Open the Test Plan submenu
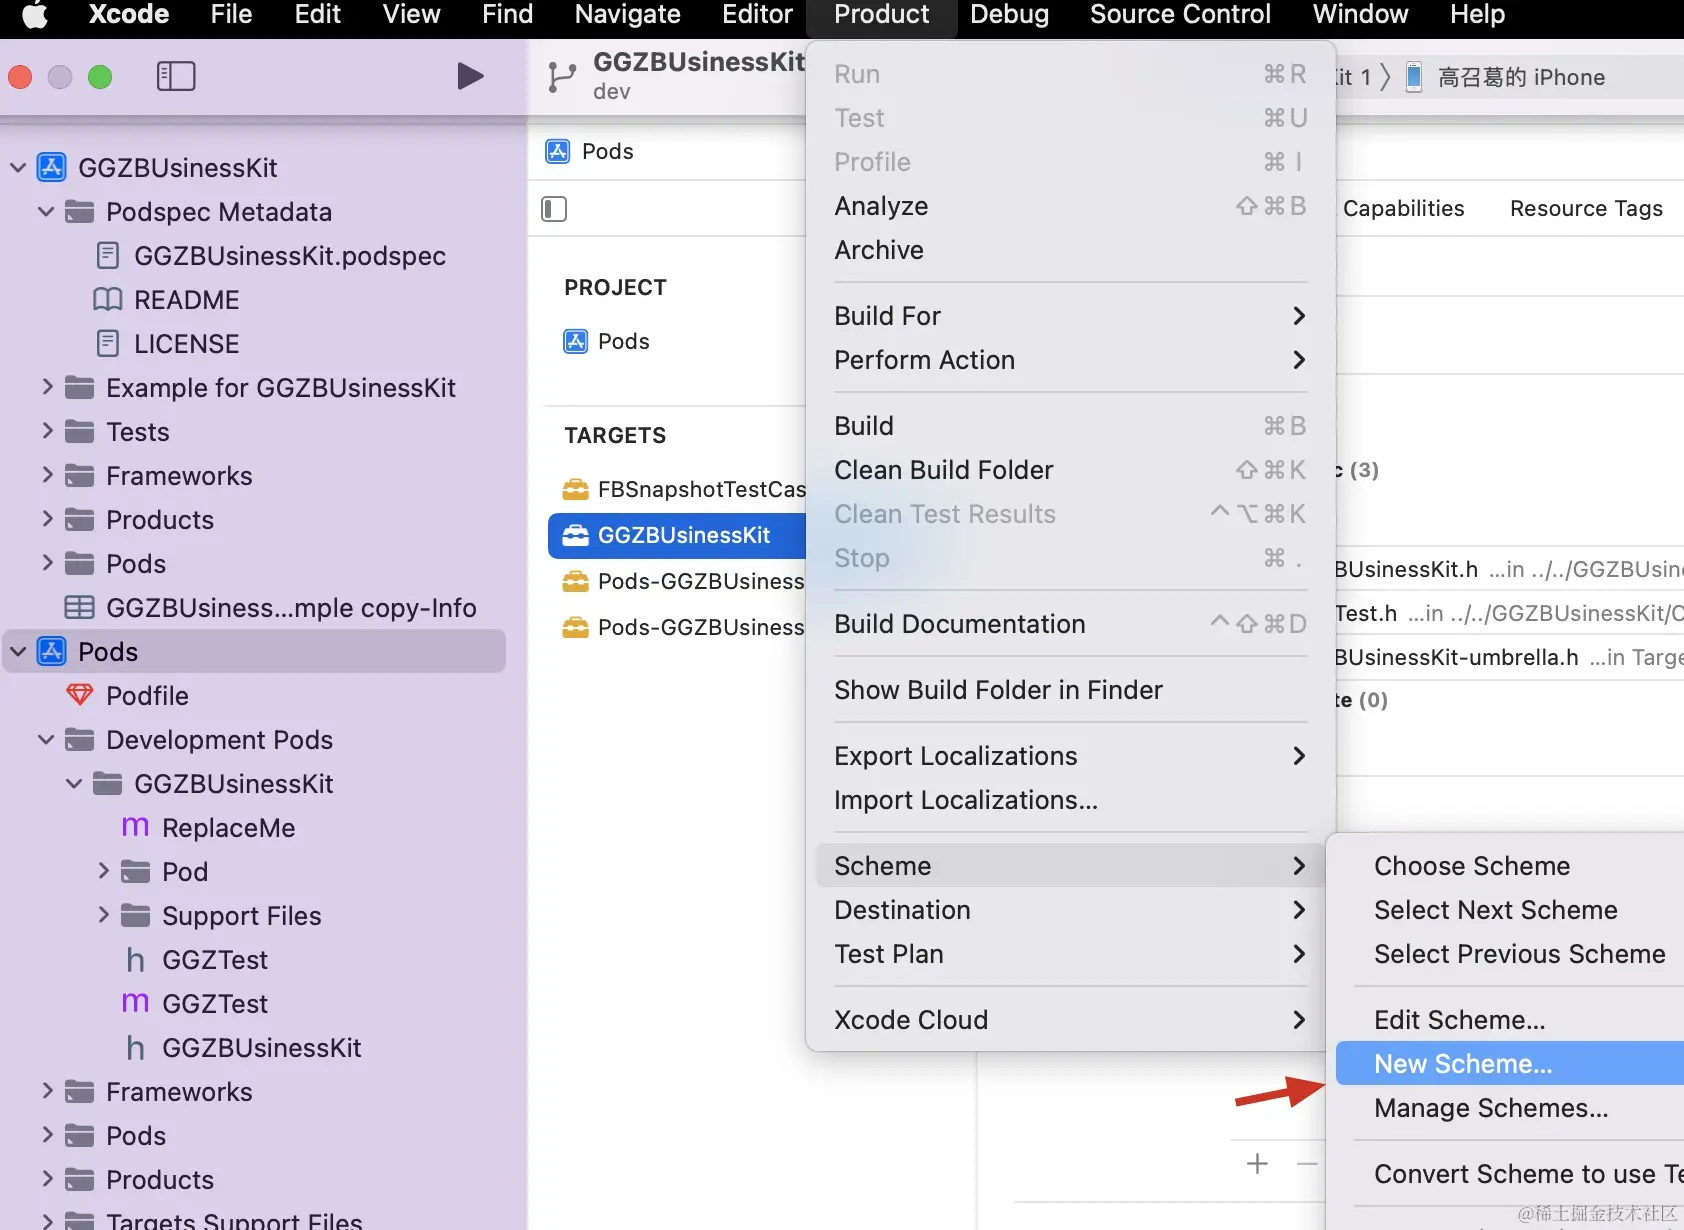 [1070, 954]
